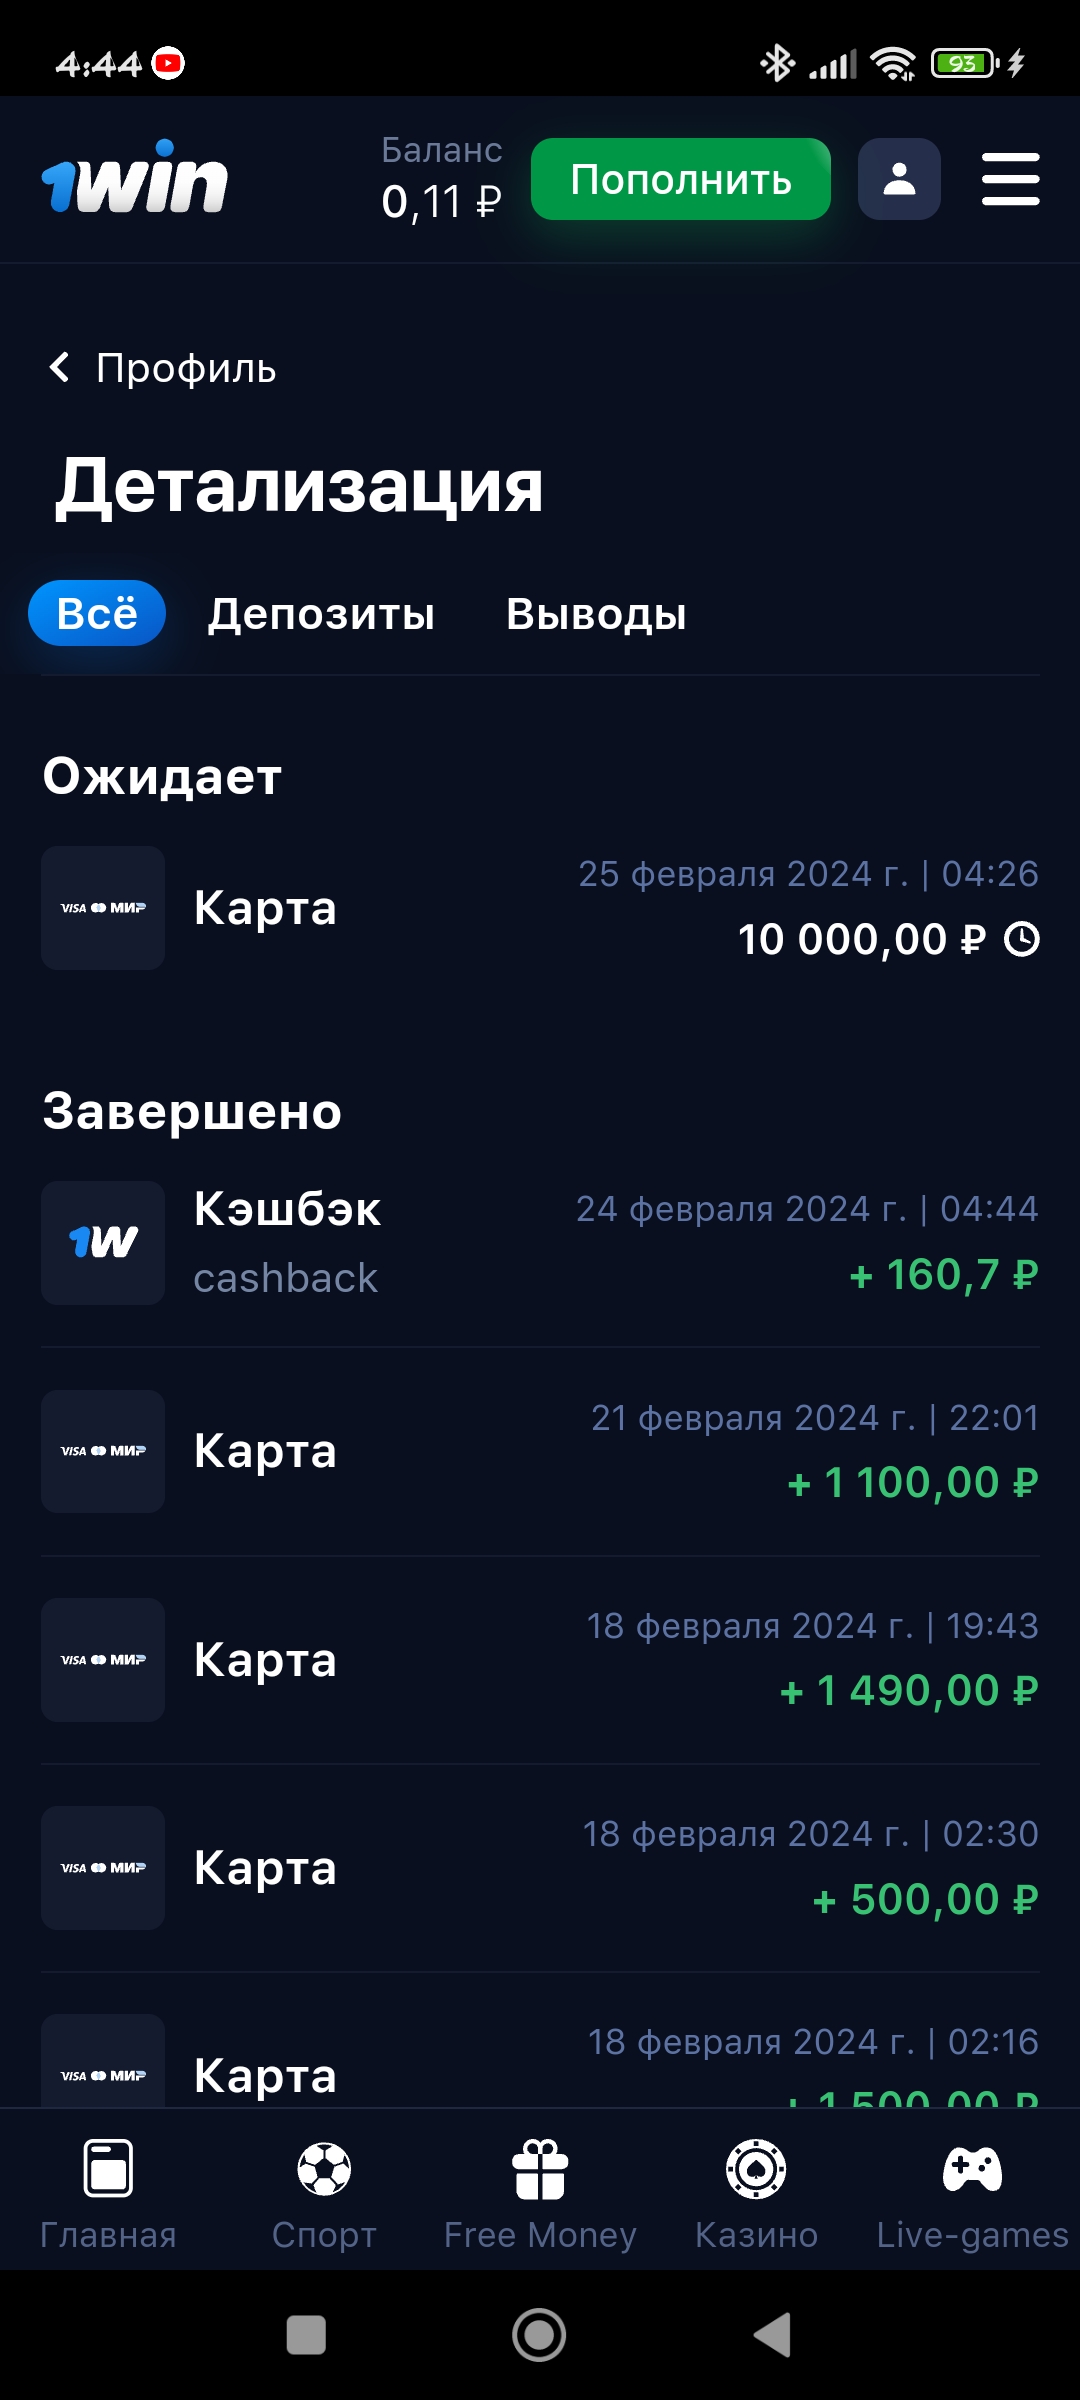The height and width of the screenshot is (2400, 1080).
Task: Go to Главная home icon
Action: [x=108, y=2168]
